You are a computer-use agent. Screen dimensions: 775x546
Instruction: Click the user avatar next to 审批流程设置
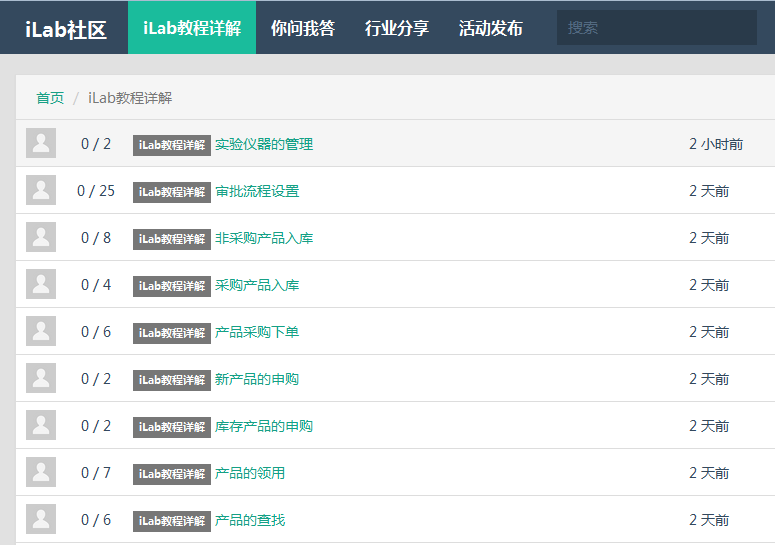[x=41, y=191]
